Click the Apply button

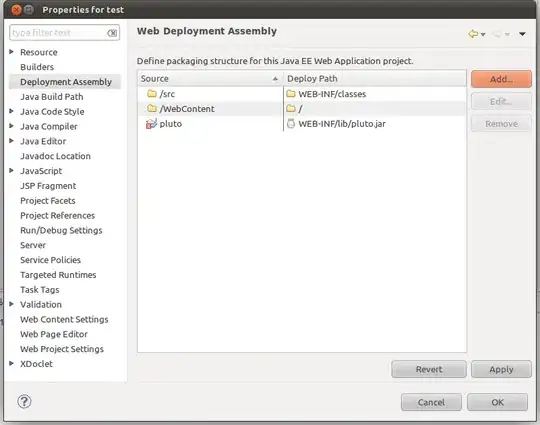pos(501,369)
